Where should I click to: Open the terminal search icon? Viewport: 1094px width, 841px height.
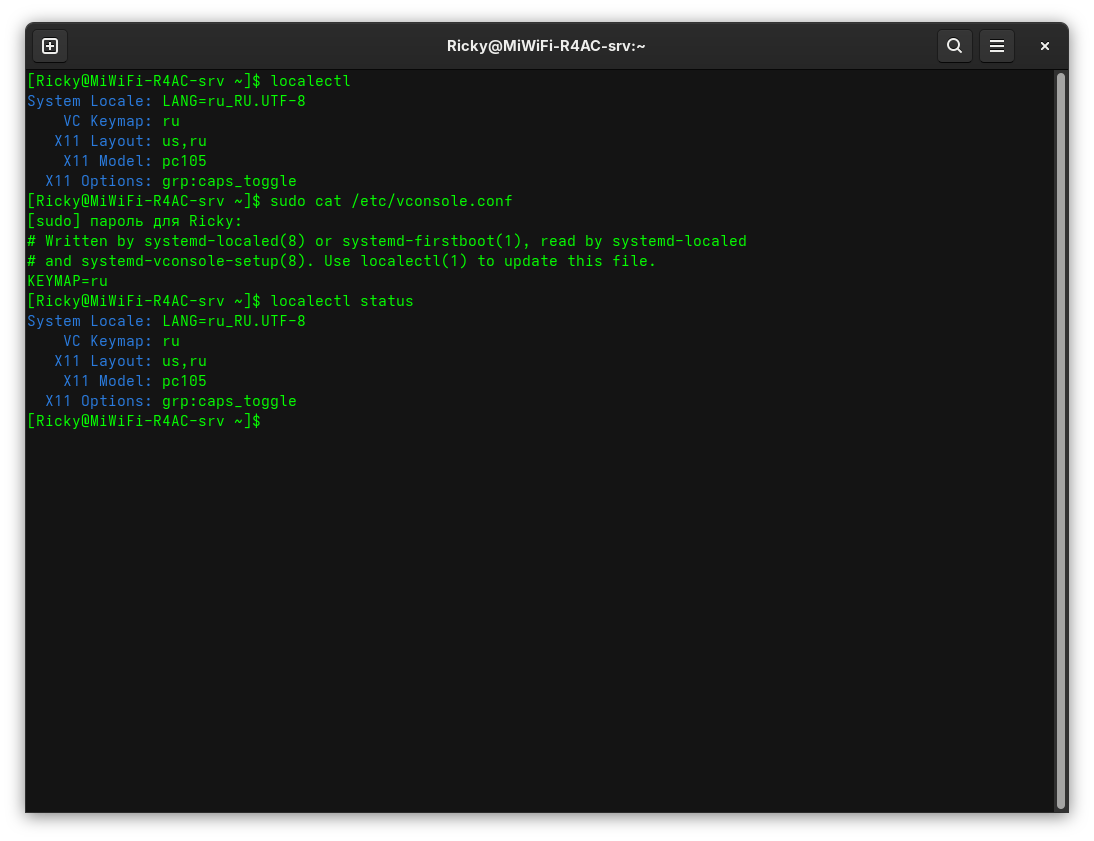(954, 46)
